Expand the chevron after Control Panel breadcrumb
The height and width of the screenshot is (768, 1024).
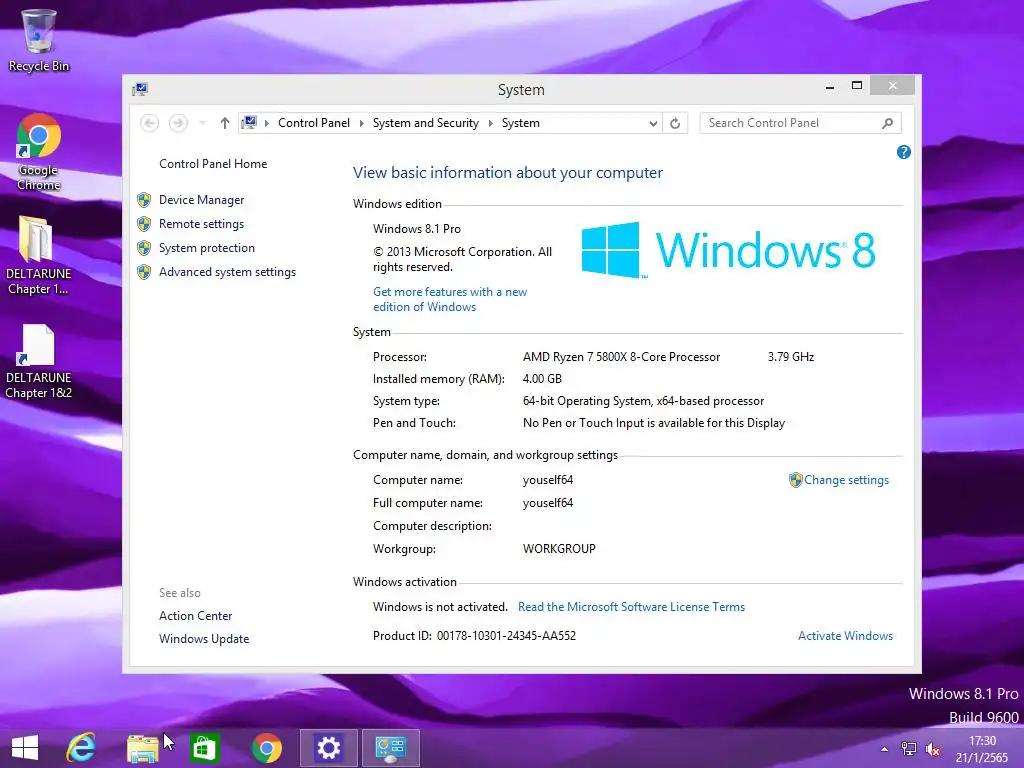click(361, 123)
